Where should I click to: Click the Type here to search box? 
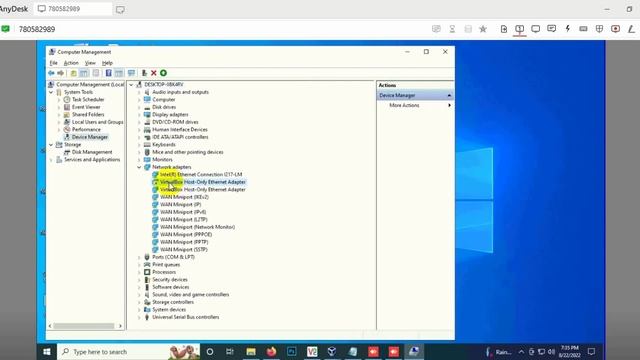pos(129,351)
